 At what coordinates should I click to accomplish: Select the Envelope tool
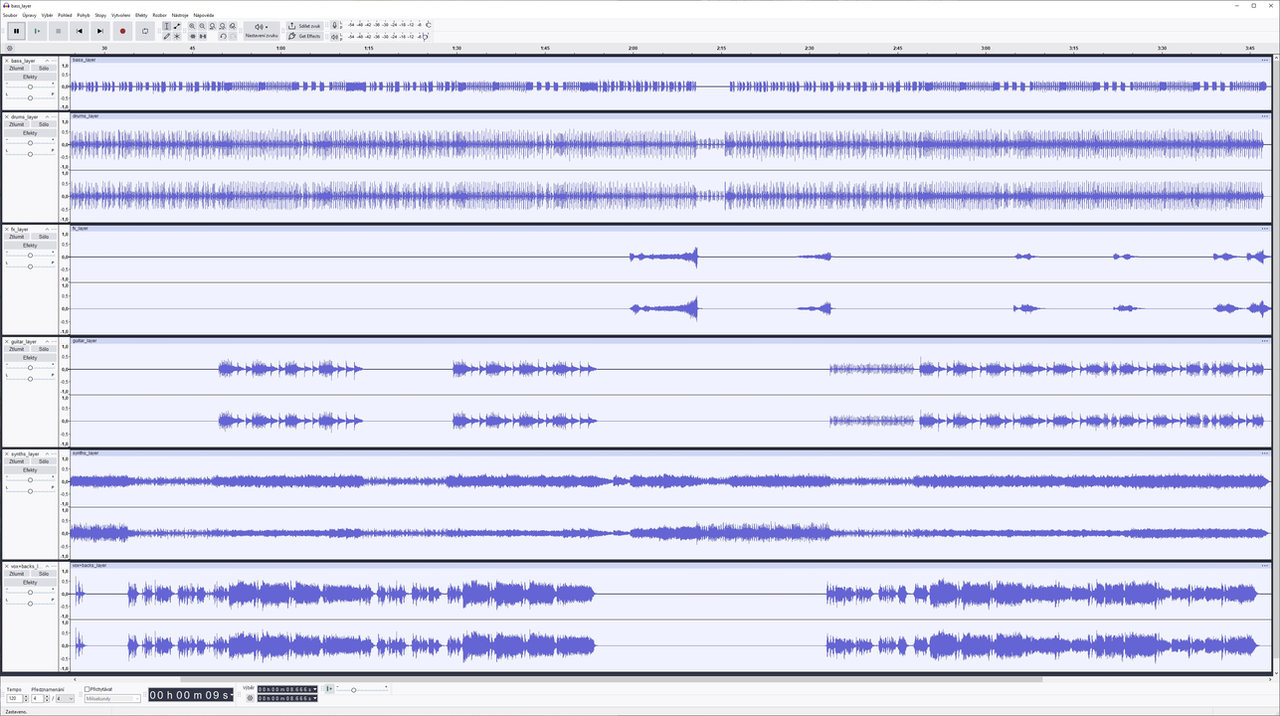click(177, 26)
